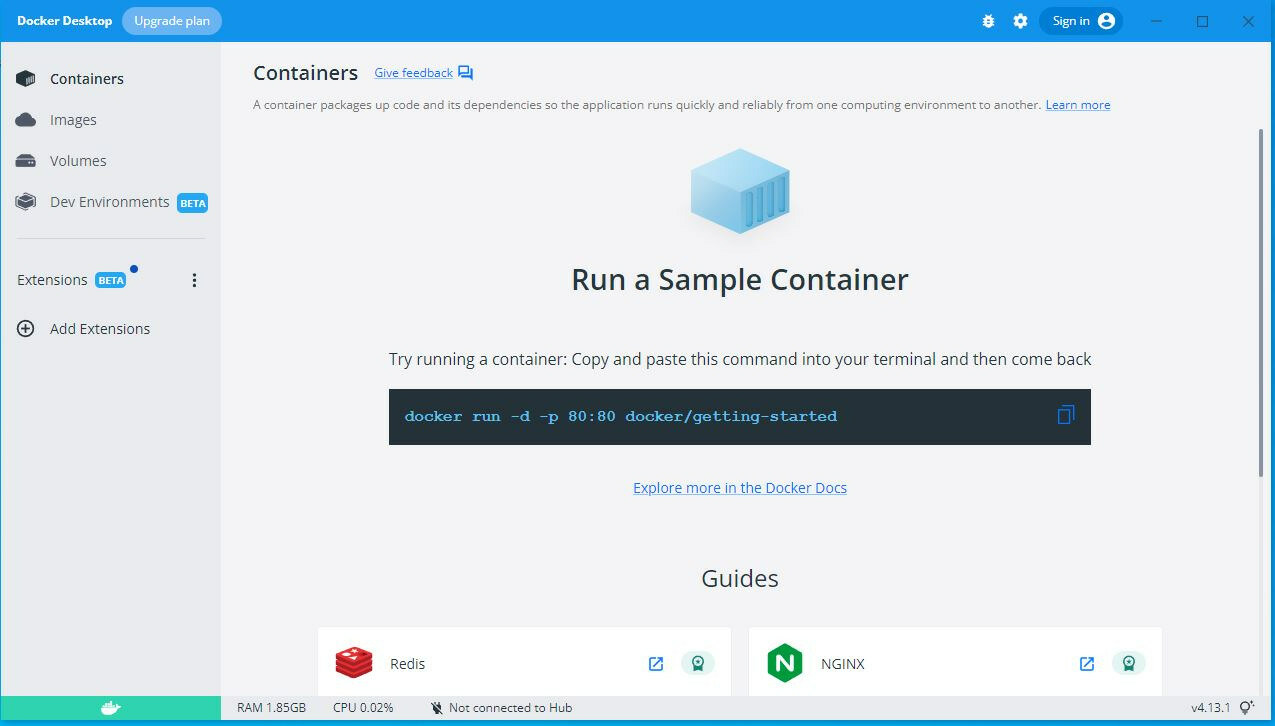Click the Docker whale icon in status bar
The image size is (1275, 726).
tap(110, 708)
